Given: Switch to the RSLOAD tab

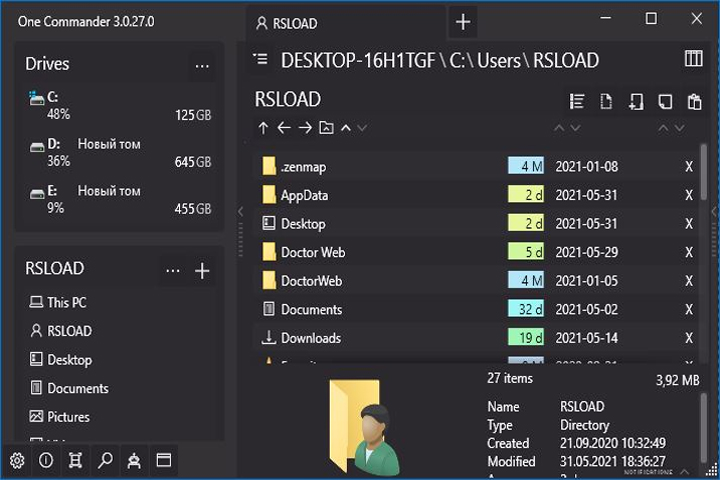Looking at the screenshot, I should click(287, 23).
